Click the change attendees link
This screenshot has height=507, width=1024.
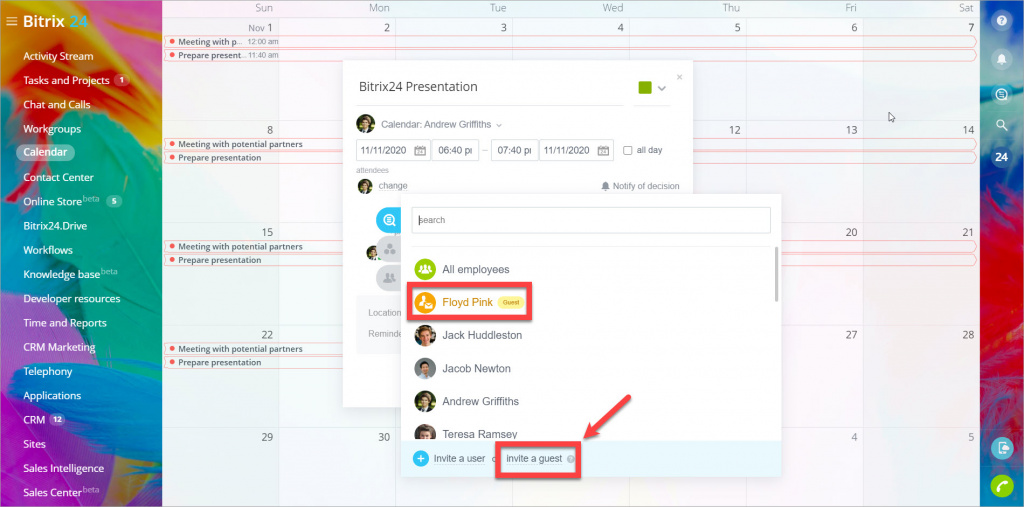pyautogui.click(x=393, y=186)
